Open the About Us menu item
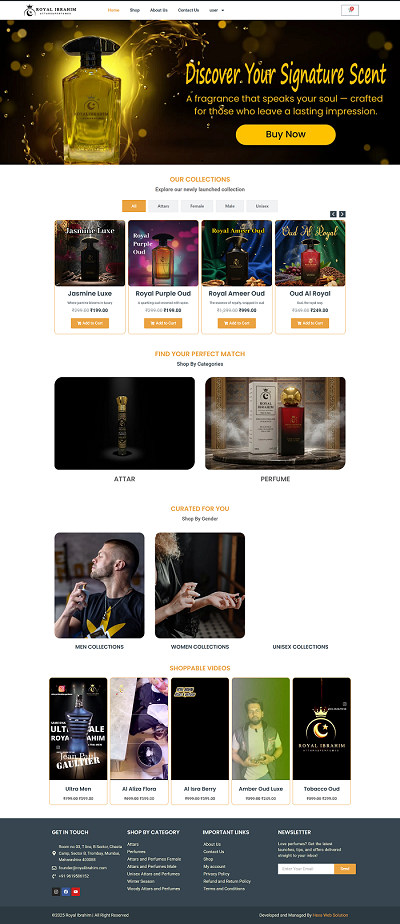Image resolution: width=400 pixels, height=924 pixels. (158, 10)
